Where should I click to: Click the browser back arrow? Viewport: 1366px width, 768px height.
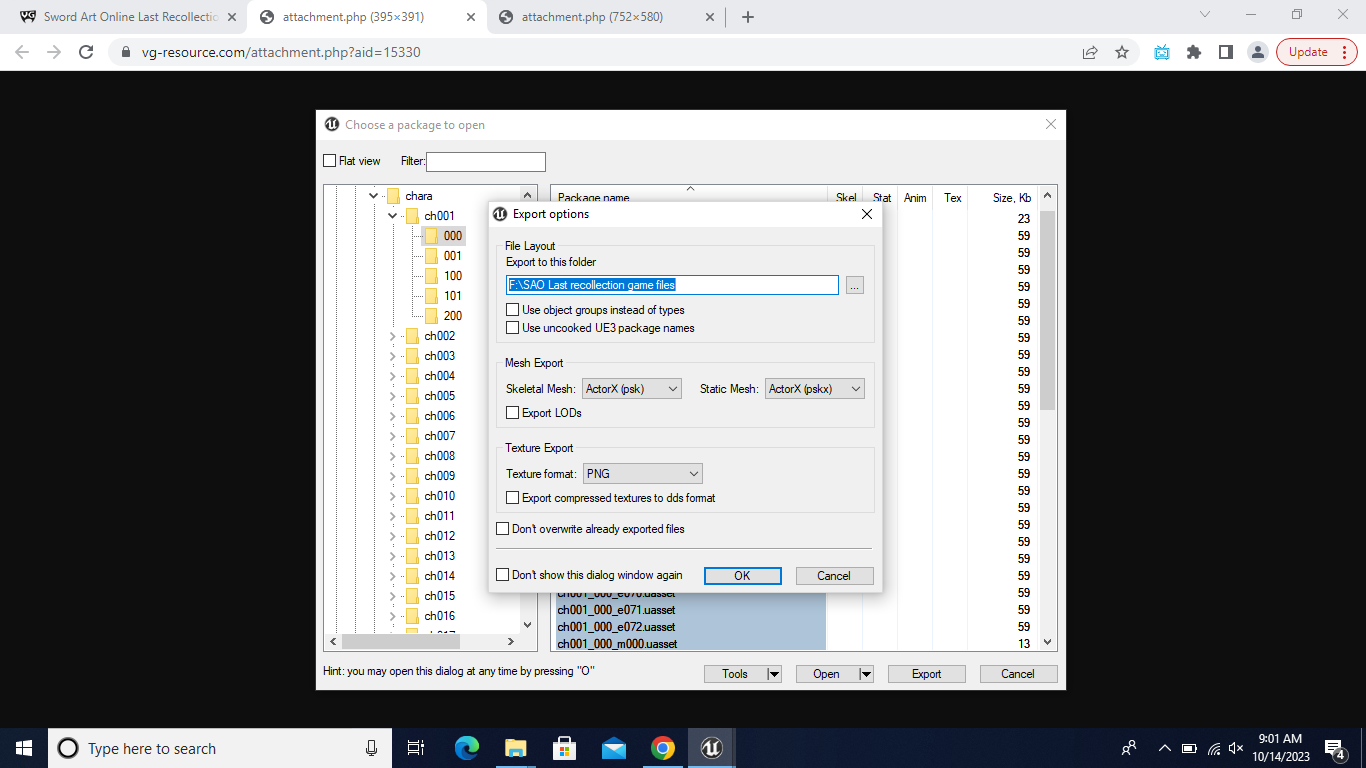coord(22,52)
